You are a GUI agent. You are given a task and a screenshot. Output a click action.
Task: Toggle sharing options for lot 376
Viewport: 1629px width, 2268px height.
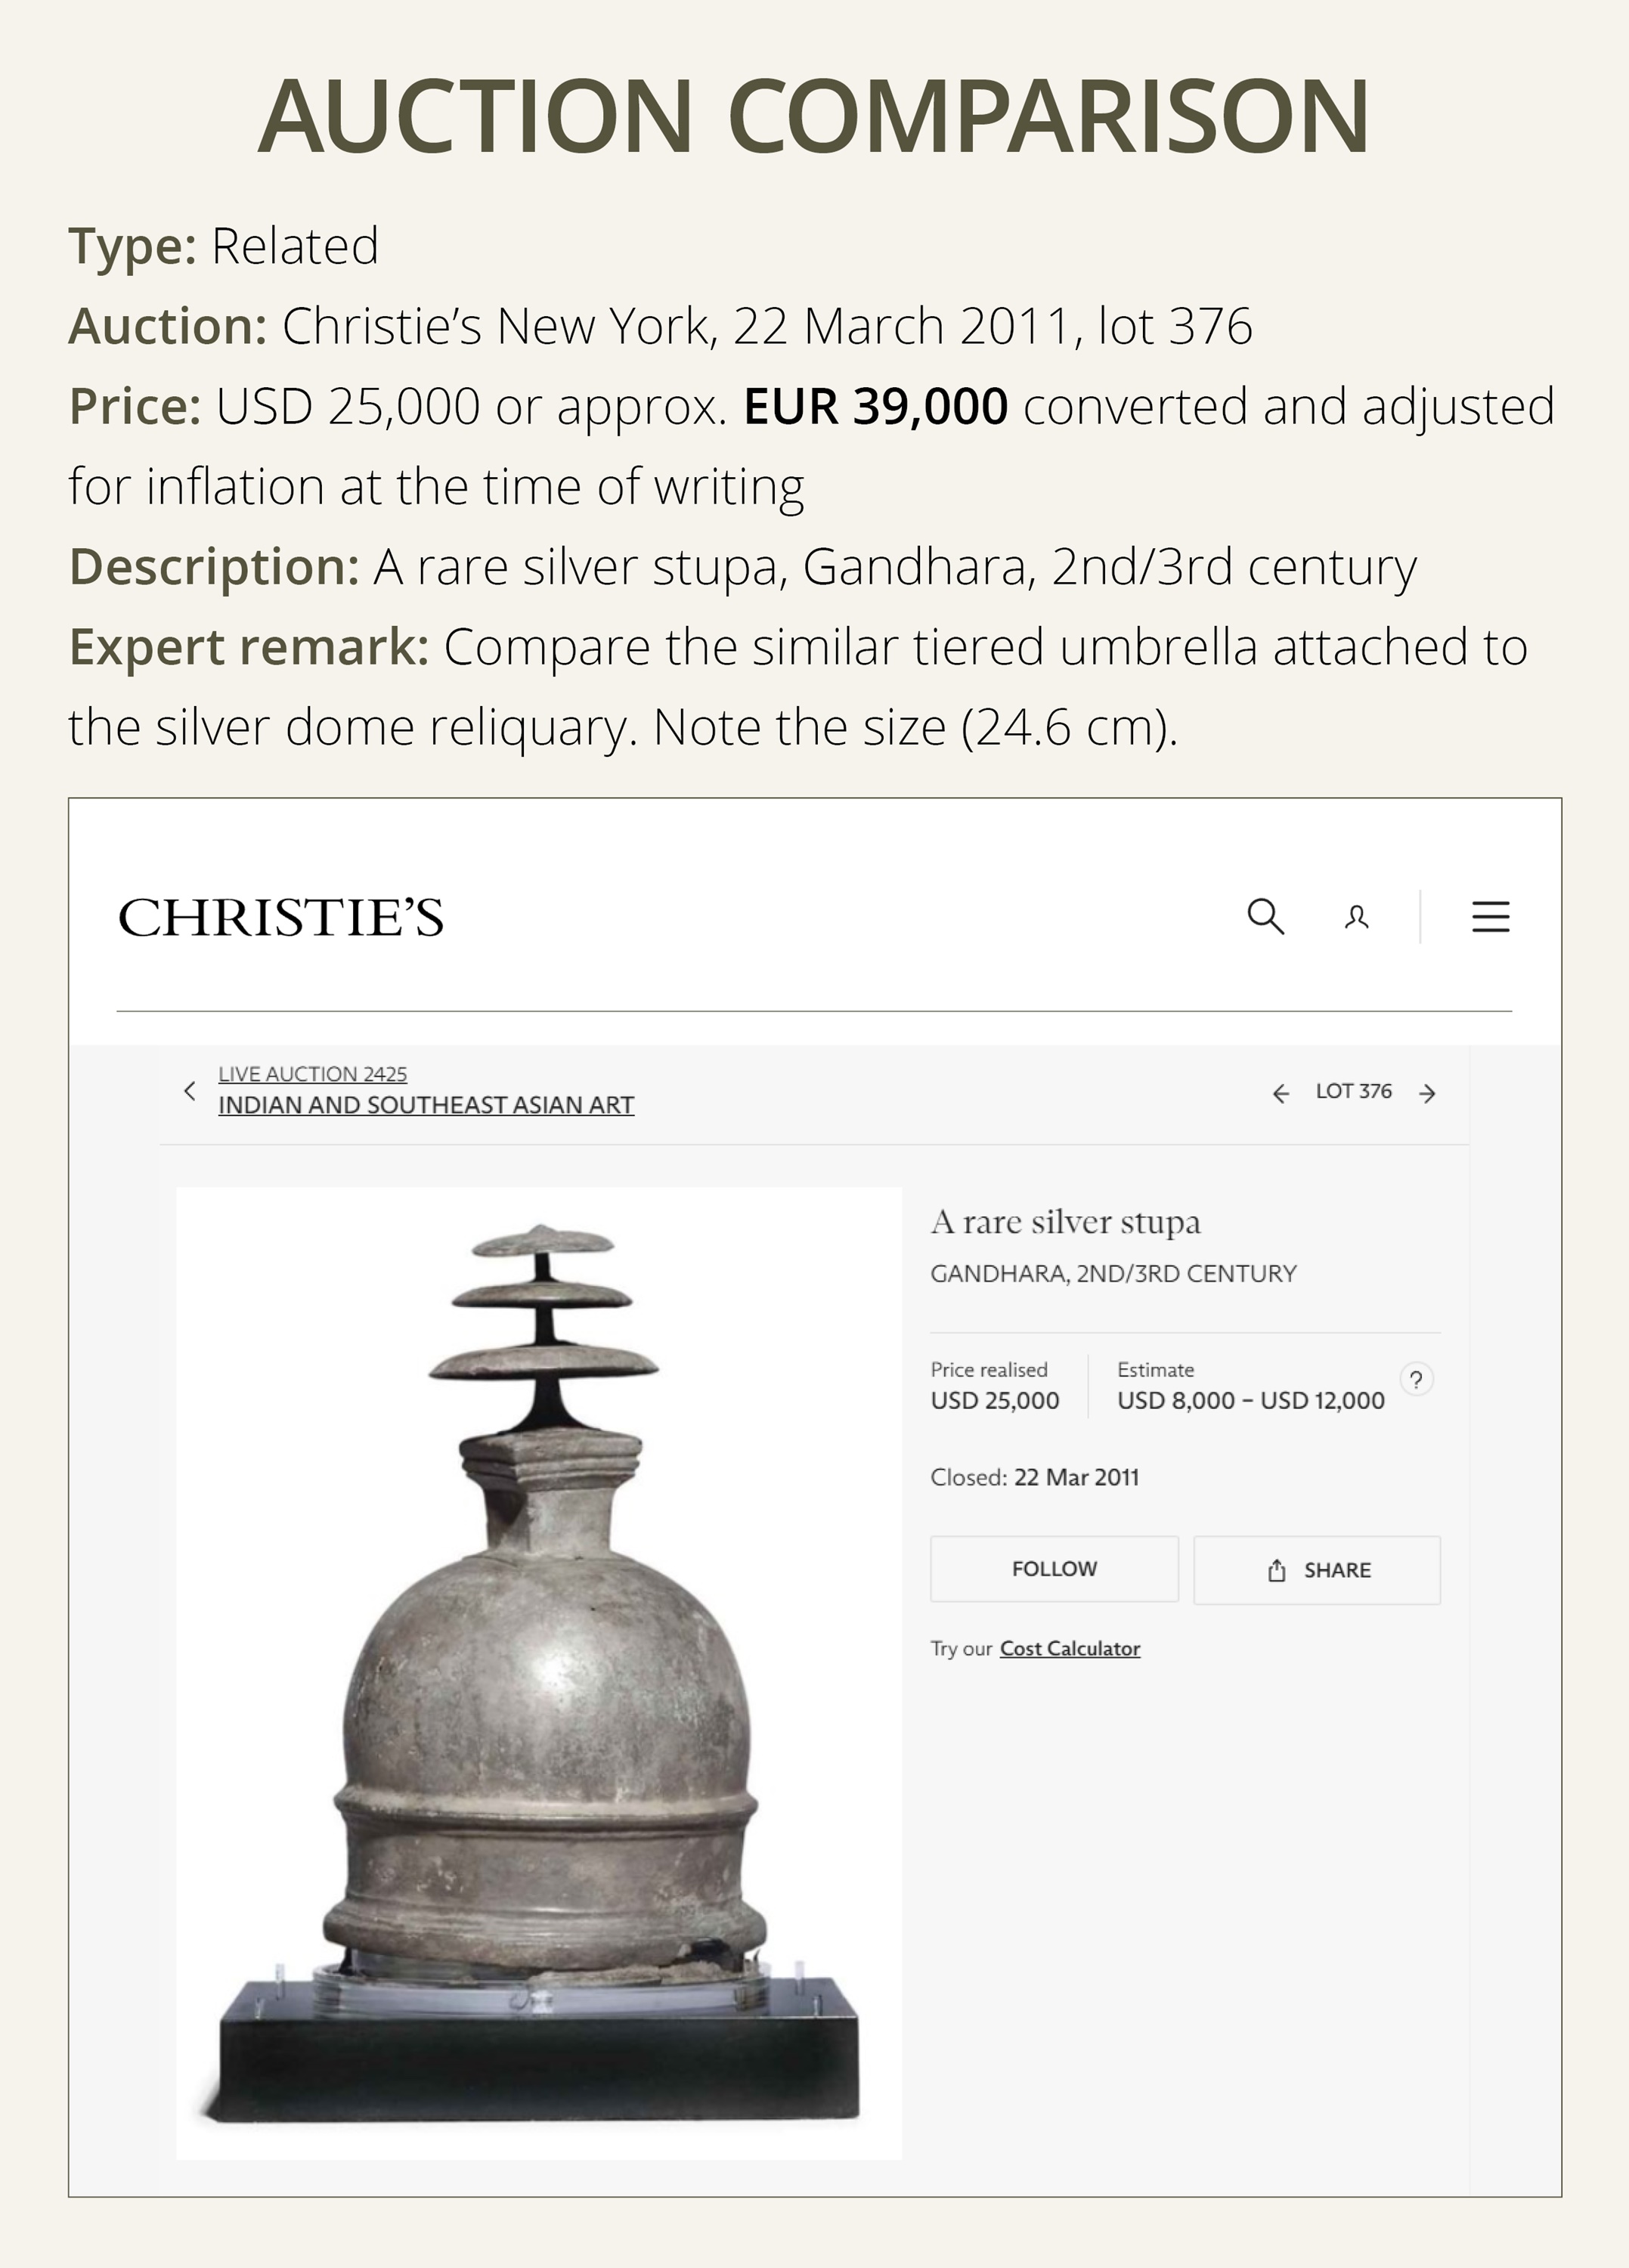pos(1317,1567)
